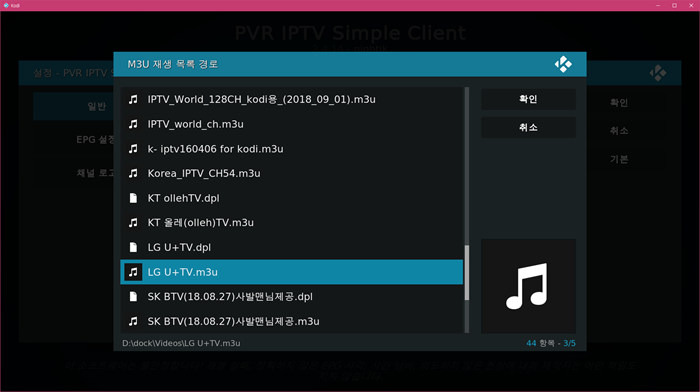Screen dimensions: 700x392
Task: Open the EPG 설정 tab in settings
Action: pos(74,140)
